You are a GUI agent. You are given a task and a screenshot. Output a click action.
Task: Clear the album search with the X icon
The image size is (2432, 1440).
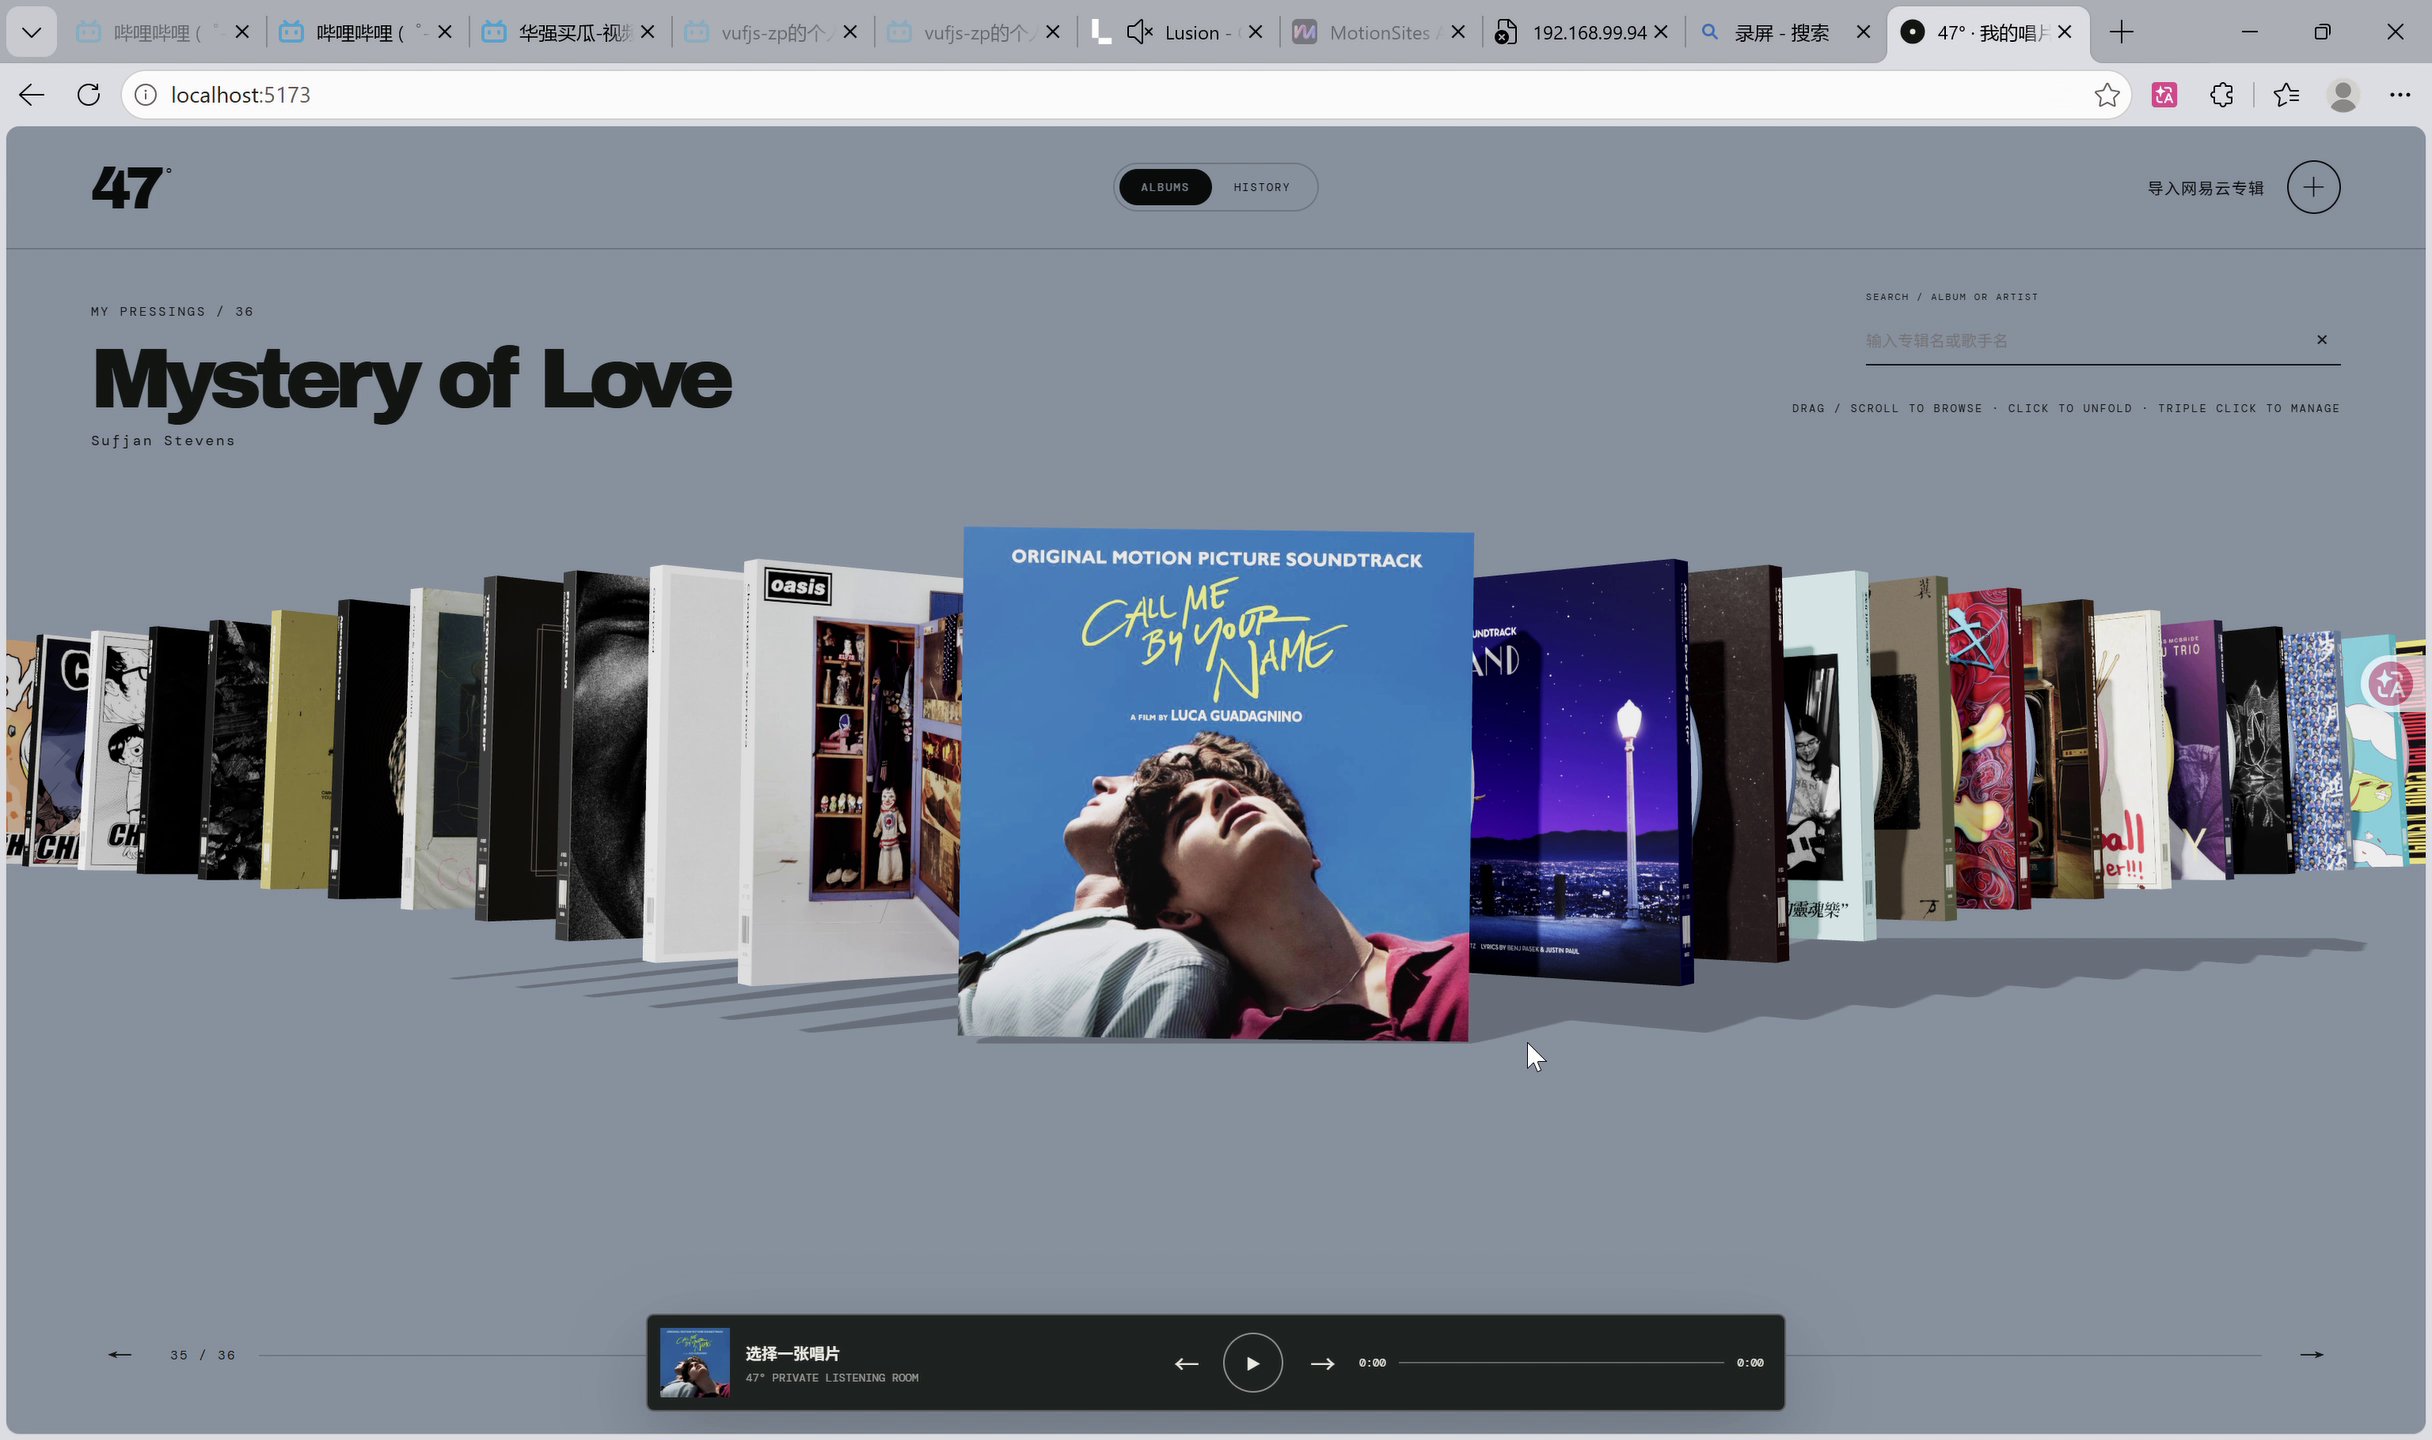2322,340
